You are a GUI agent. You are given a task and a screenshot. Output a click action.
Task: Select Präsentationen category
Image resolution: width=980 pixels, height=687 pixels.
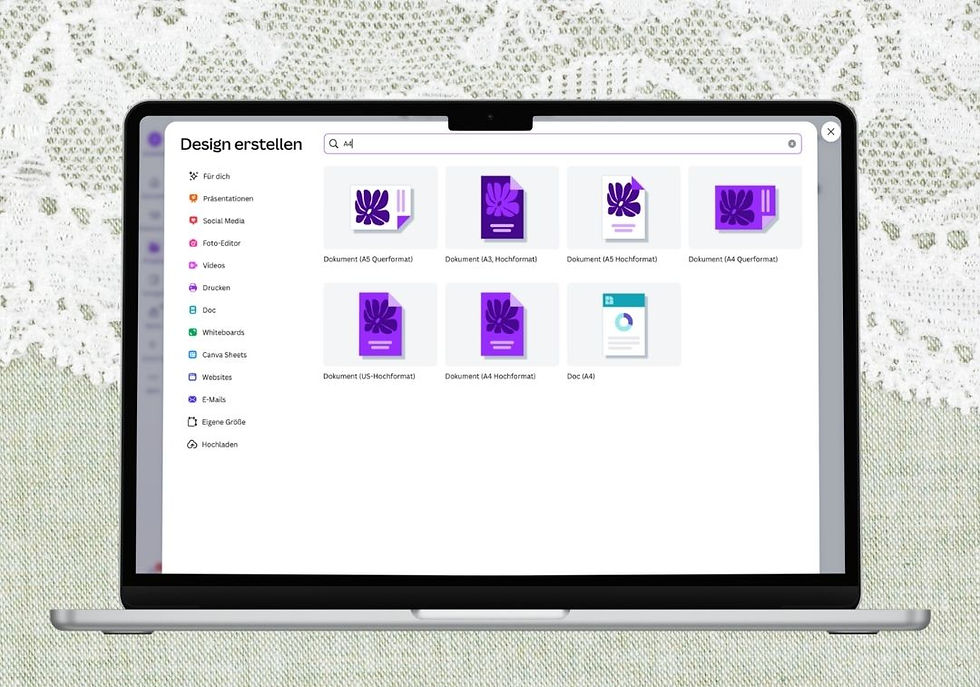[x=228, y=198]
